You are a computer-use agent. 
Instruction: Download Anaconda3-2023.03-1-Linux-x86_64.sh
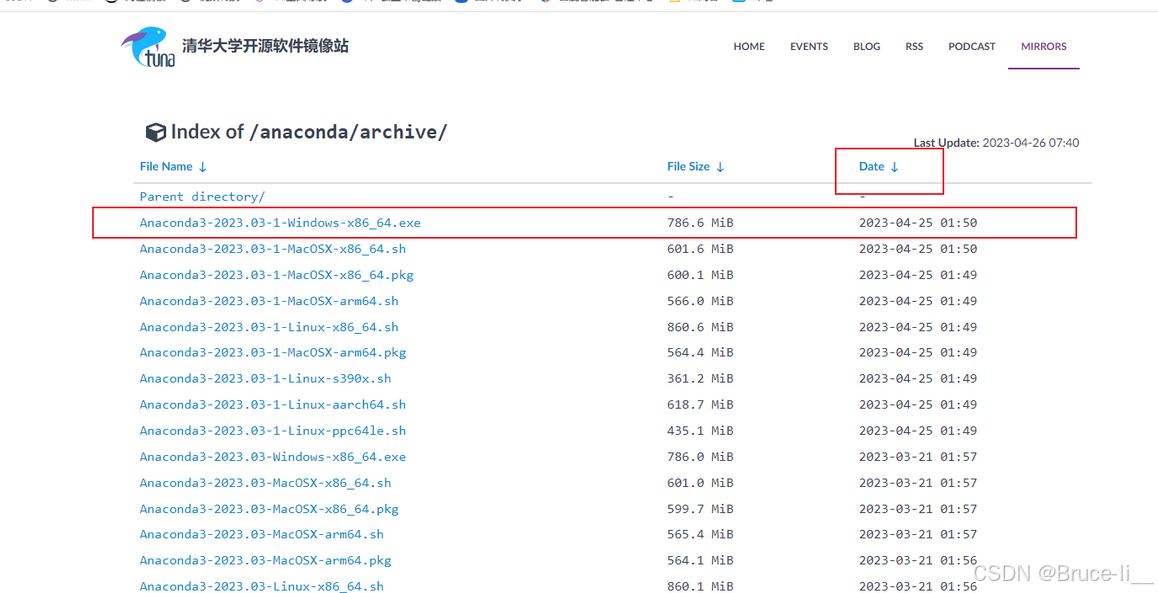269,327
